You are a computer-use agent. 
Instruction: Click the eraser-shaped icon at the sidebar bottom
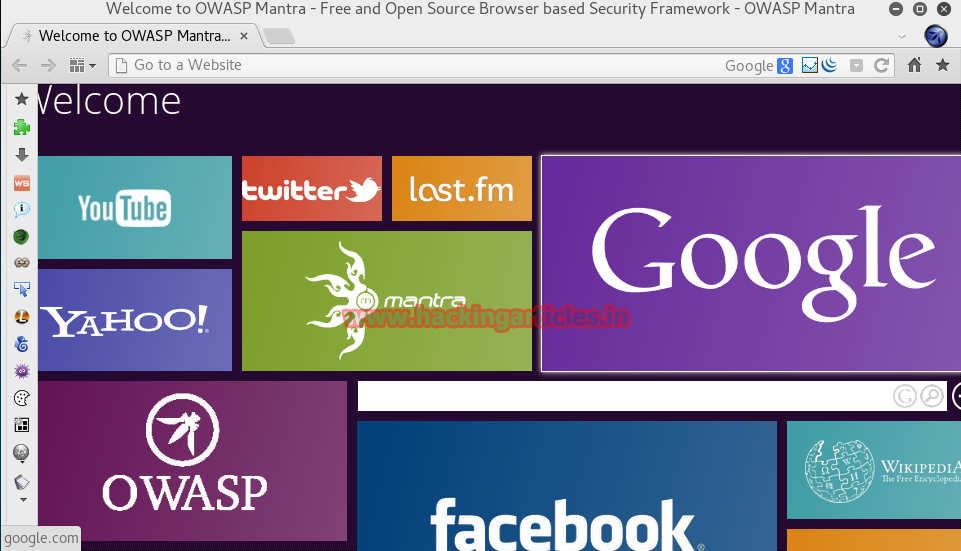coord(21,482)
